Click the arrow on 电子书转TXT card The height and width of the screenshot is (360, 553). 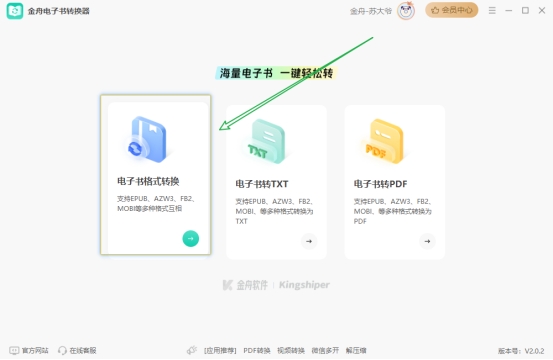pos(309,242)
